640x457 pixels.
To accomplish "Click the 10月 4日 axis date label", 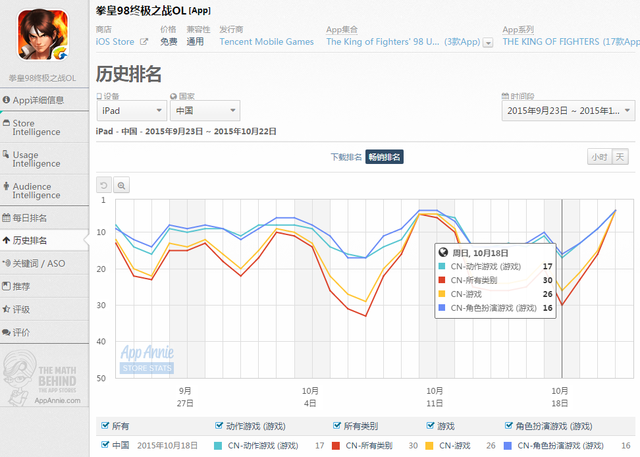I will 310,397.
